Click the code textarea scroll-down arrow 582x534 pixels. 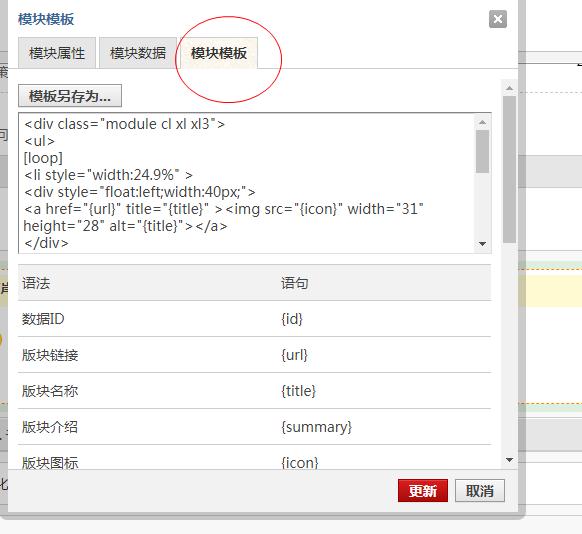click(x=483, y=244)
